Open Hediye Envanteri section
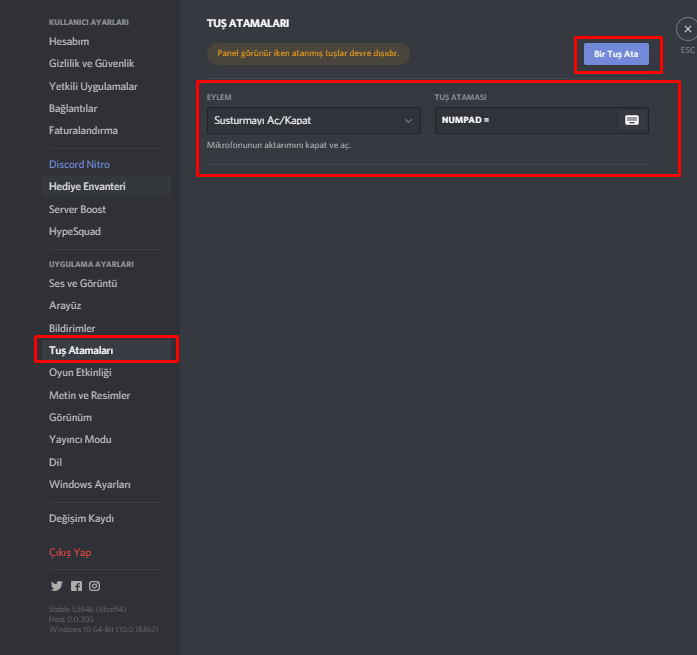The width and height of the screenshot is (697, 655). (x=87, y=186)
